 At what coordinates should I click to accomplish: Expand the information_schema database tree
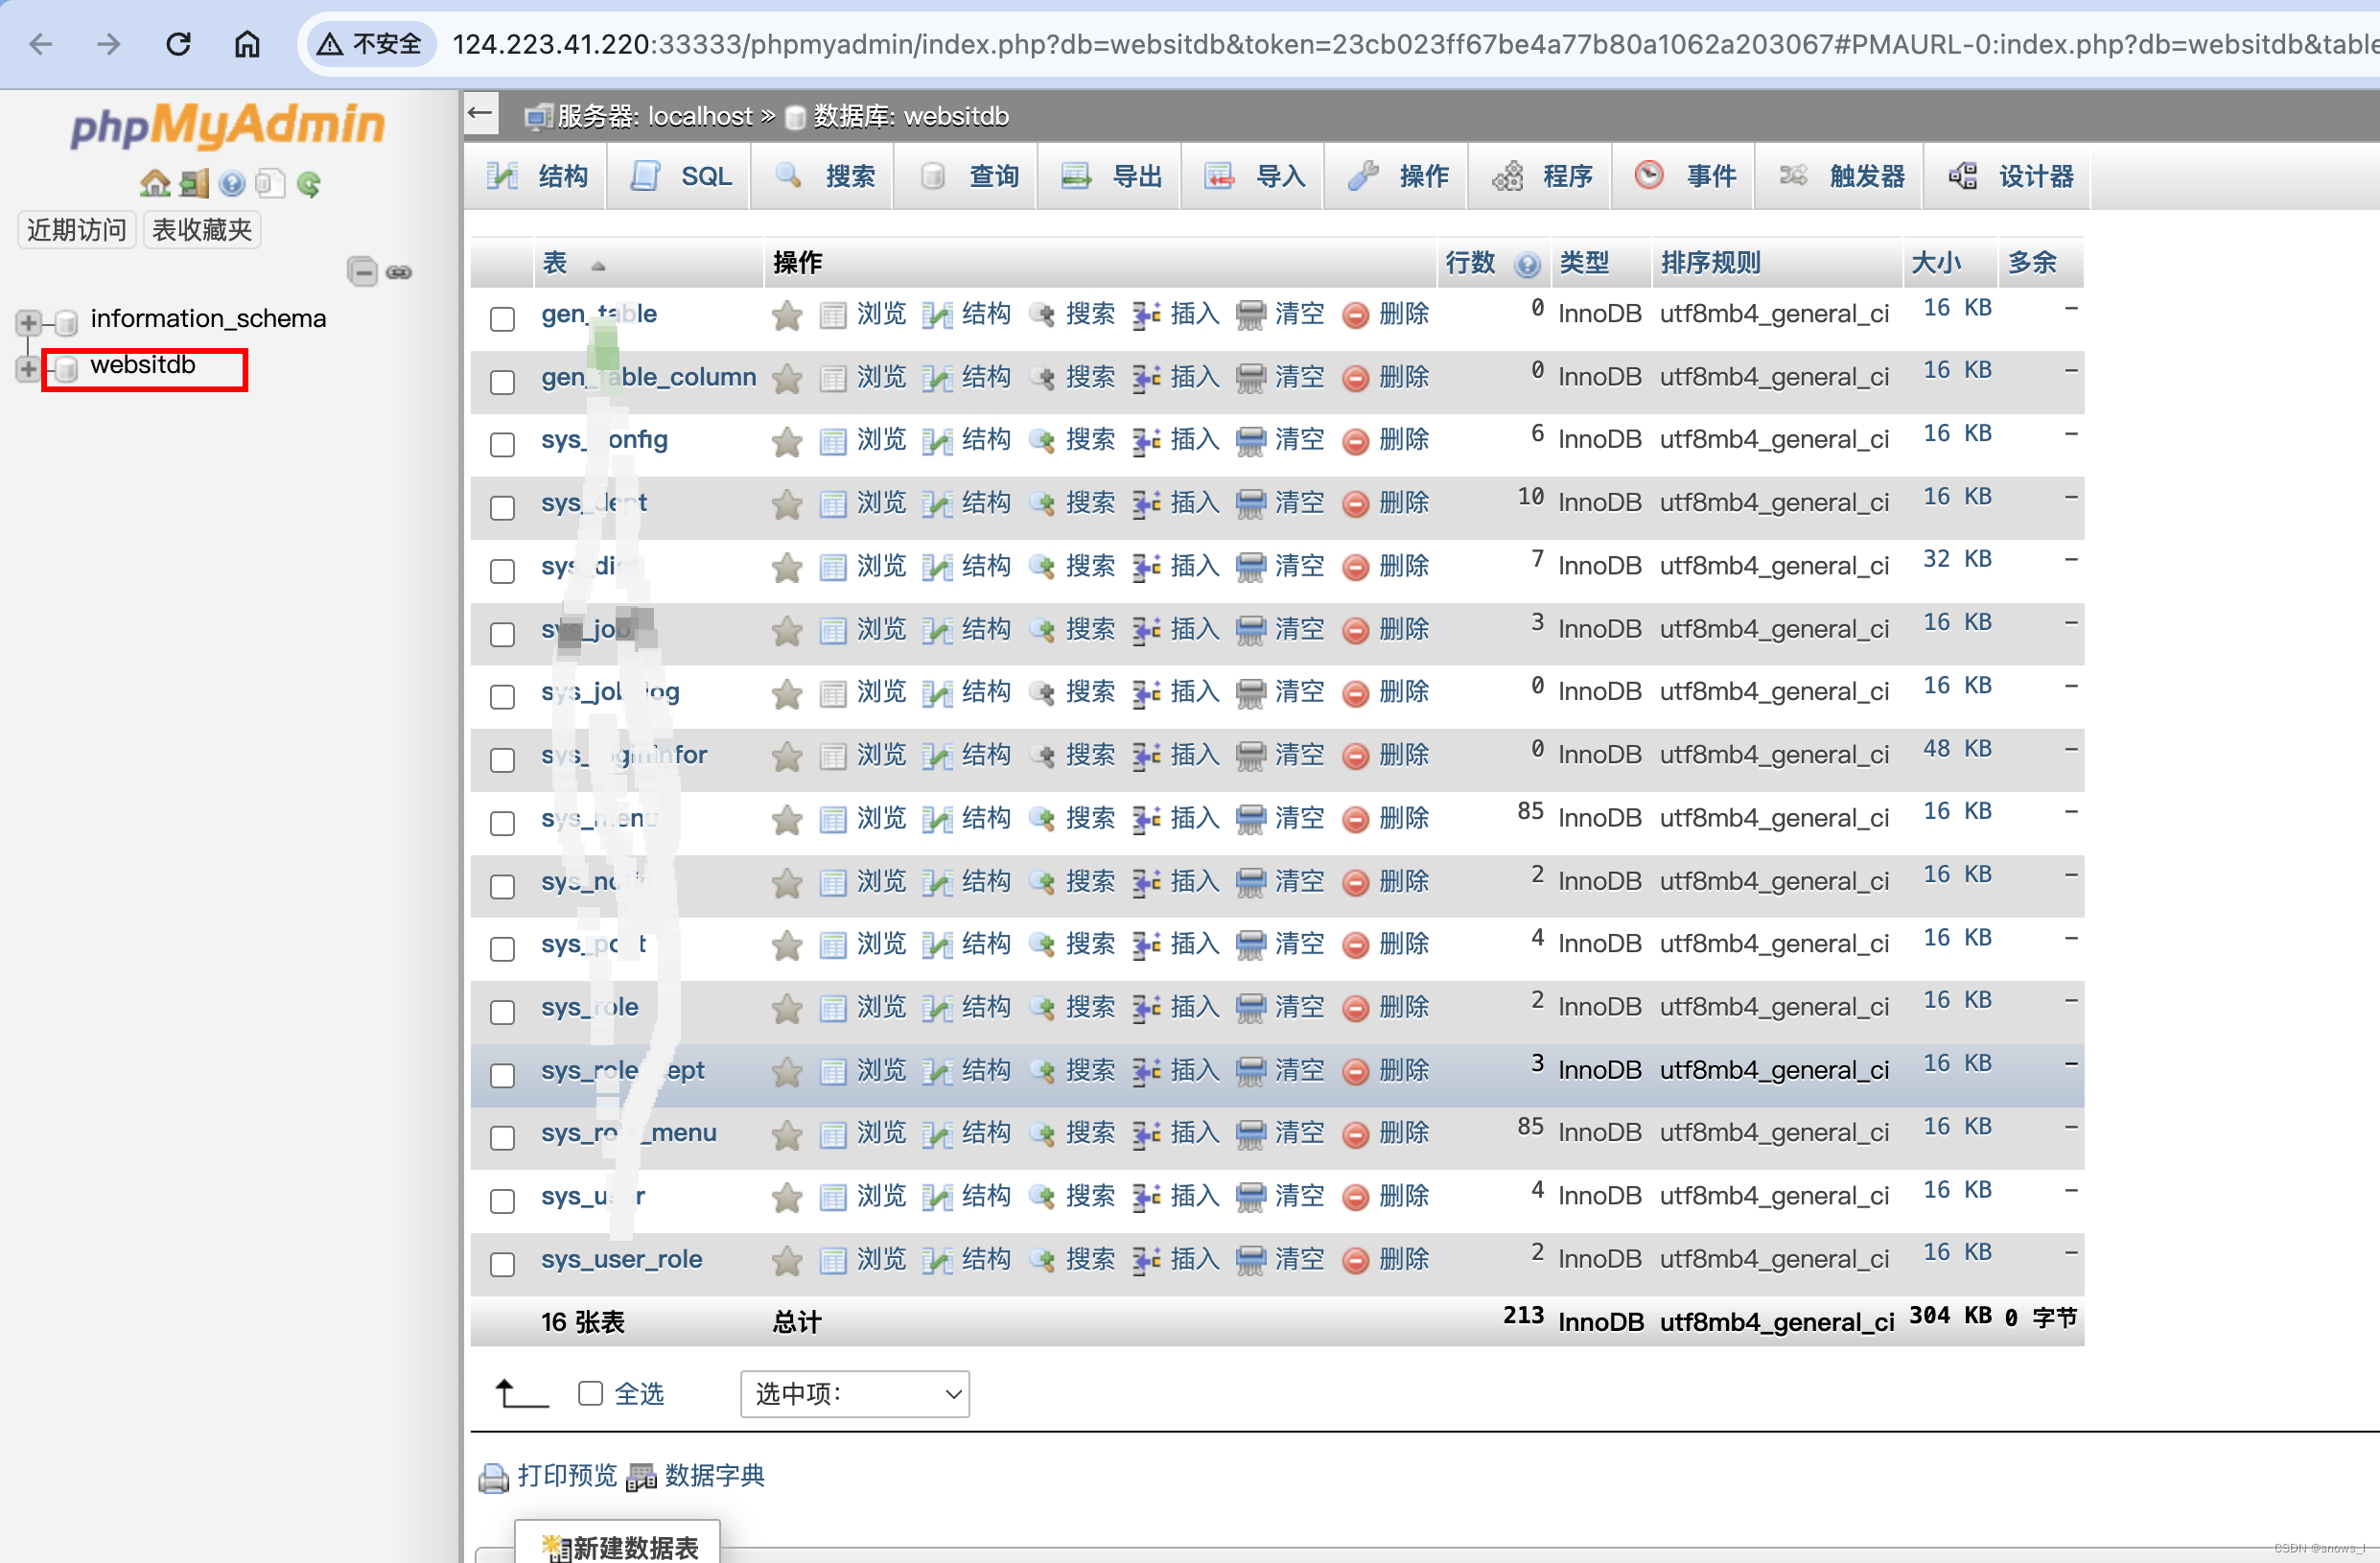[28, 322]
